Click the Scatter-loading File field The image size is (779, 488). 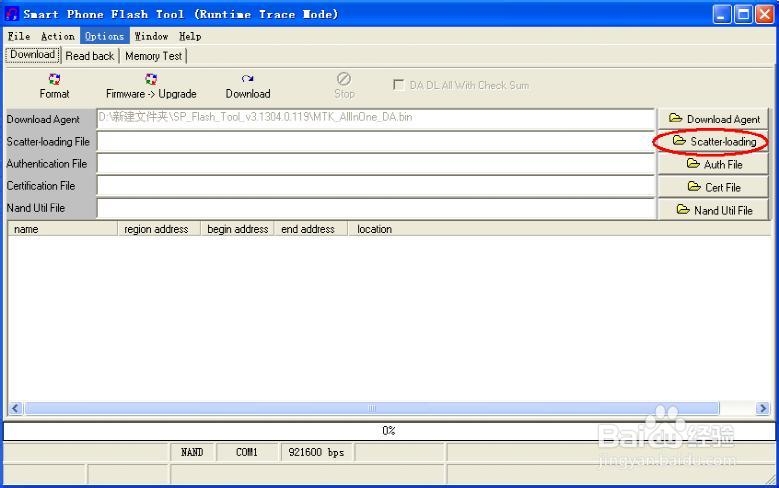(x=376, y=142)
